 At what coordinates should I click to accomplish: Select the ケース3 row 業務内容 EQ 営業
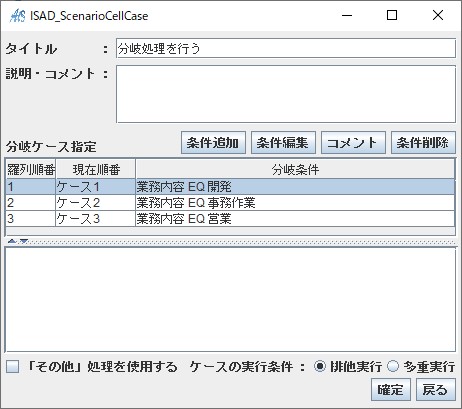[230, 219]
